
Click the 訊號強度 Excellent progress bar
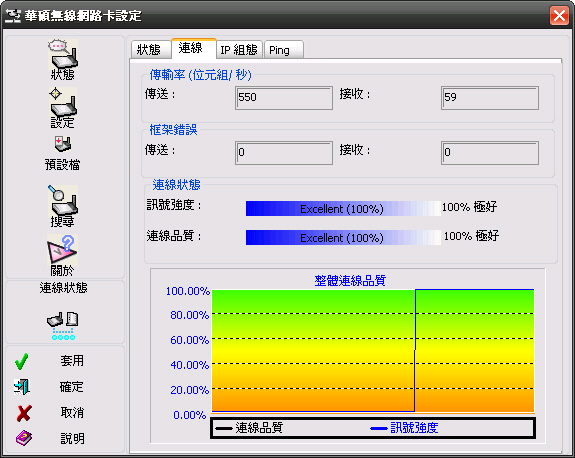[343, 208]
